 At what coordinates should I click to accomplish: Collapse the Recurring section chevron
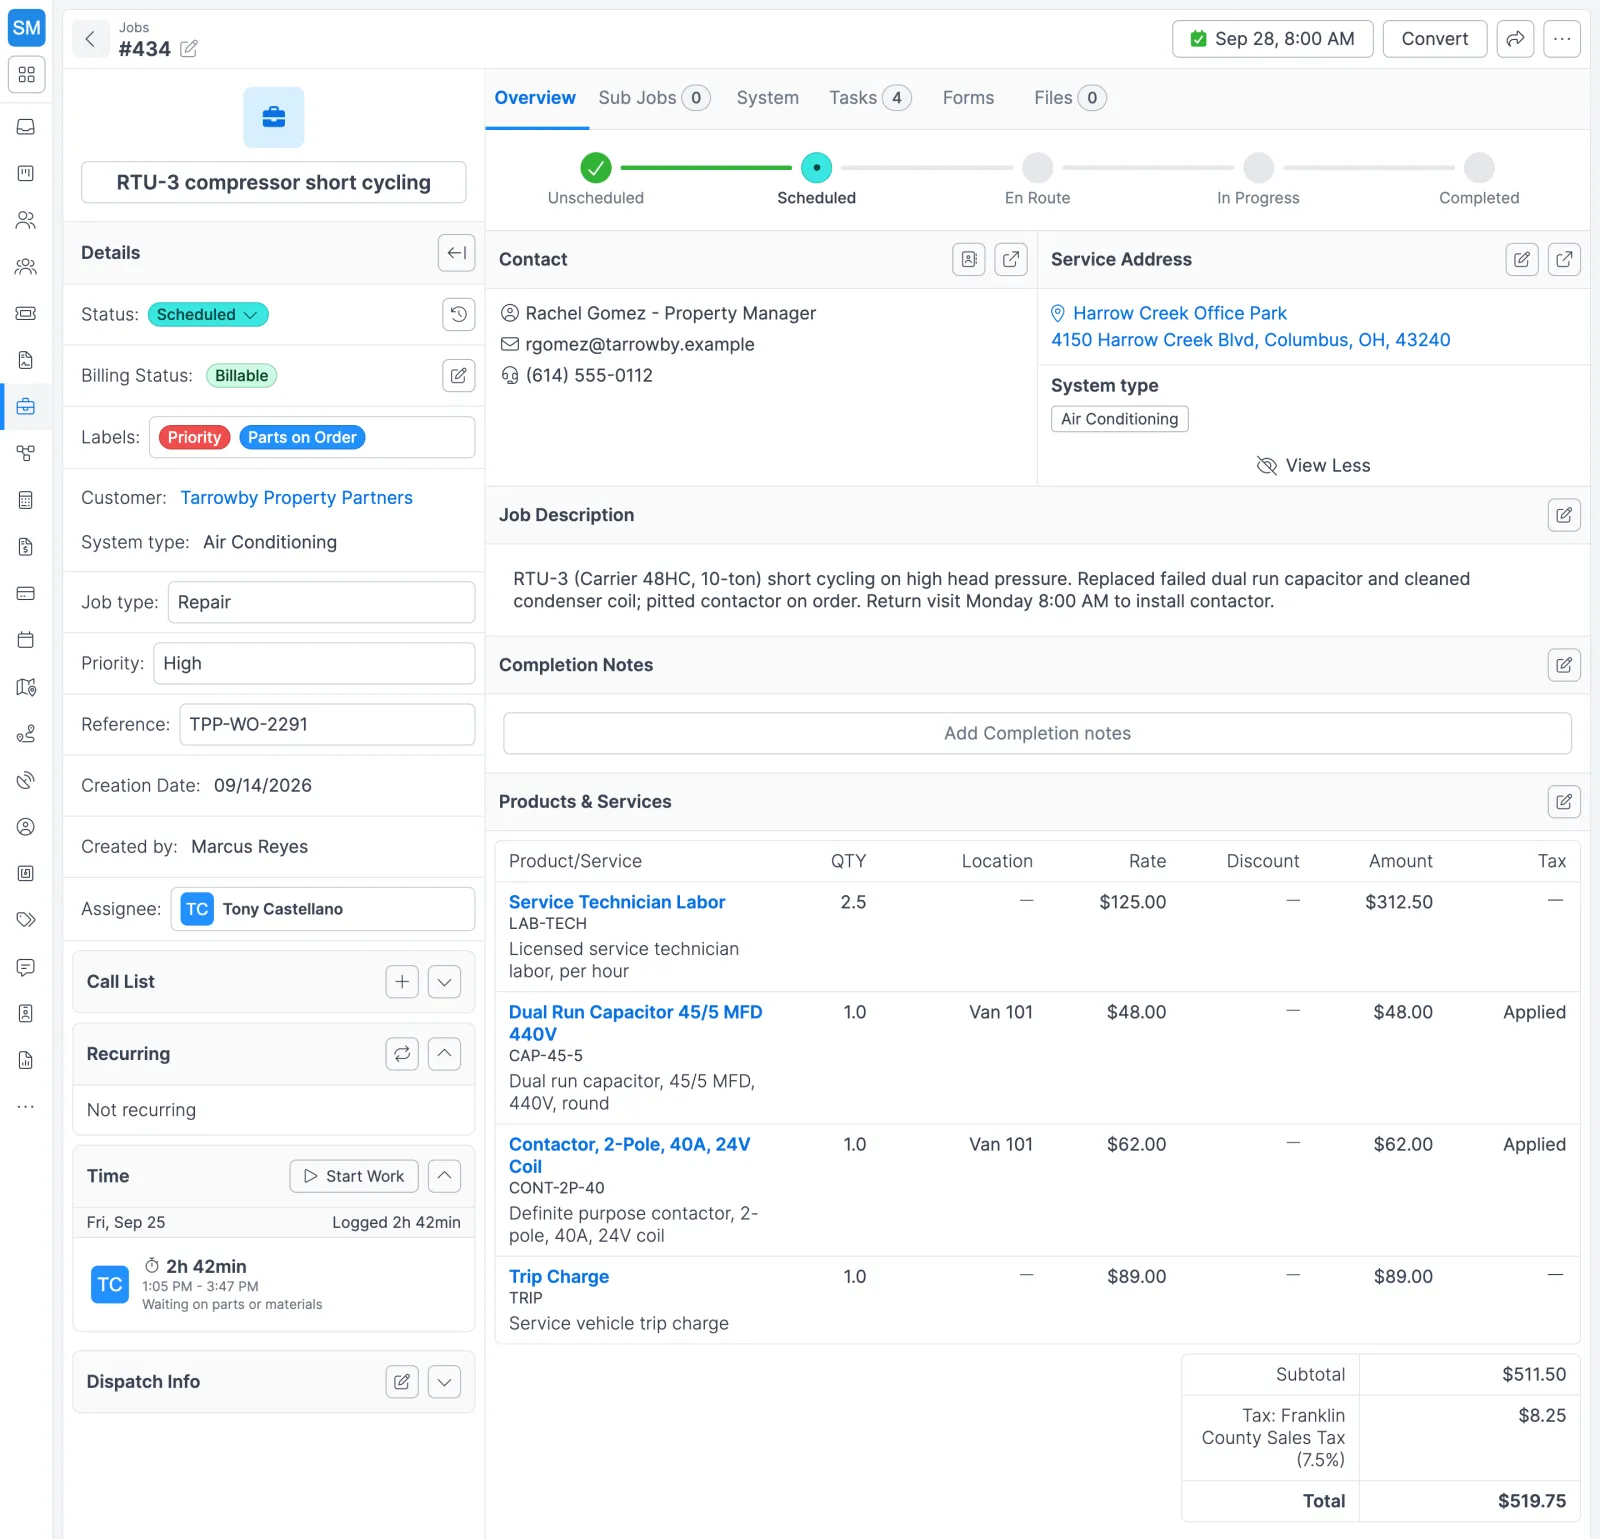444,1054
